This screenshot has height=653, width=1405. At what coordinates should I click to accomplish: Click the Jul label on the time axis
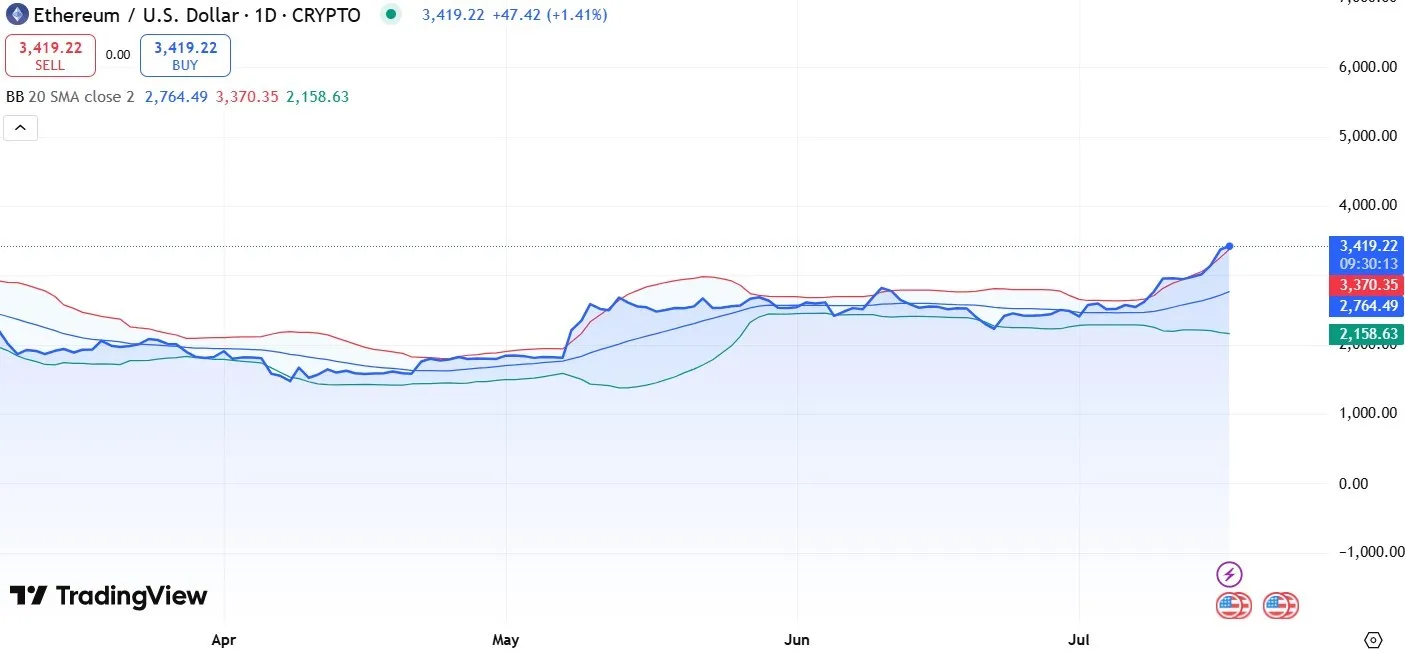click(1080, 640)
